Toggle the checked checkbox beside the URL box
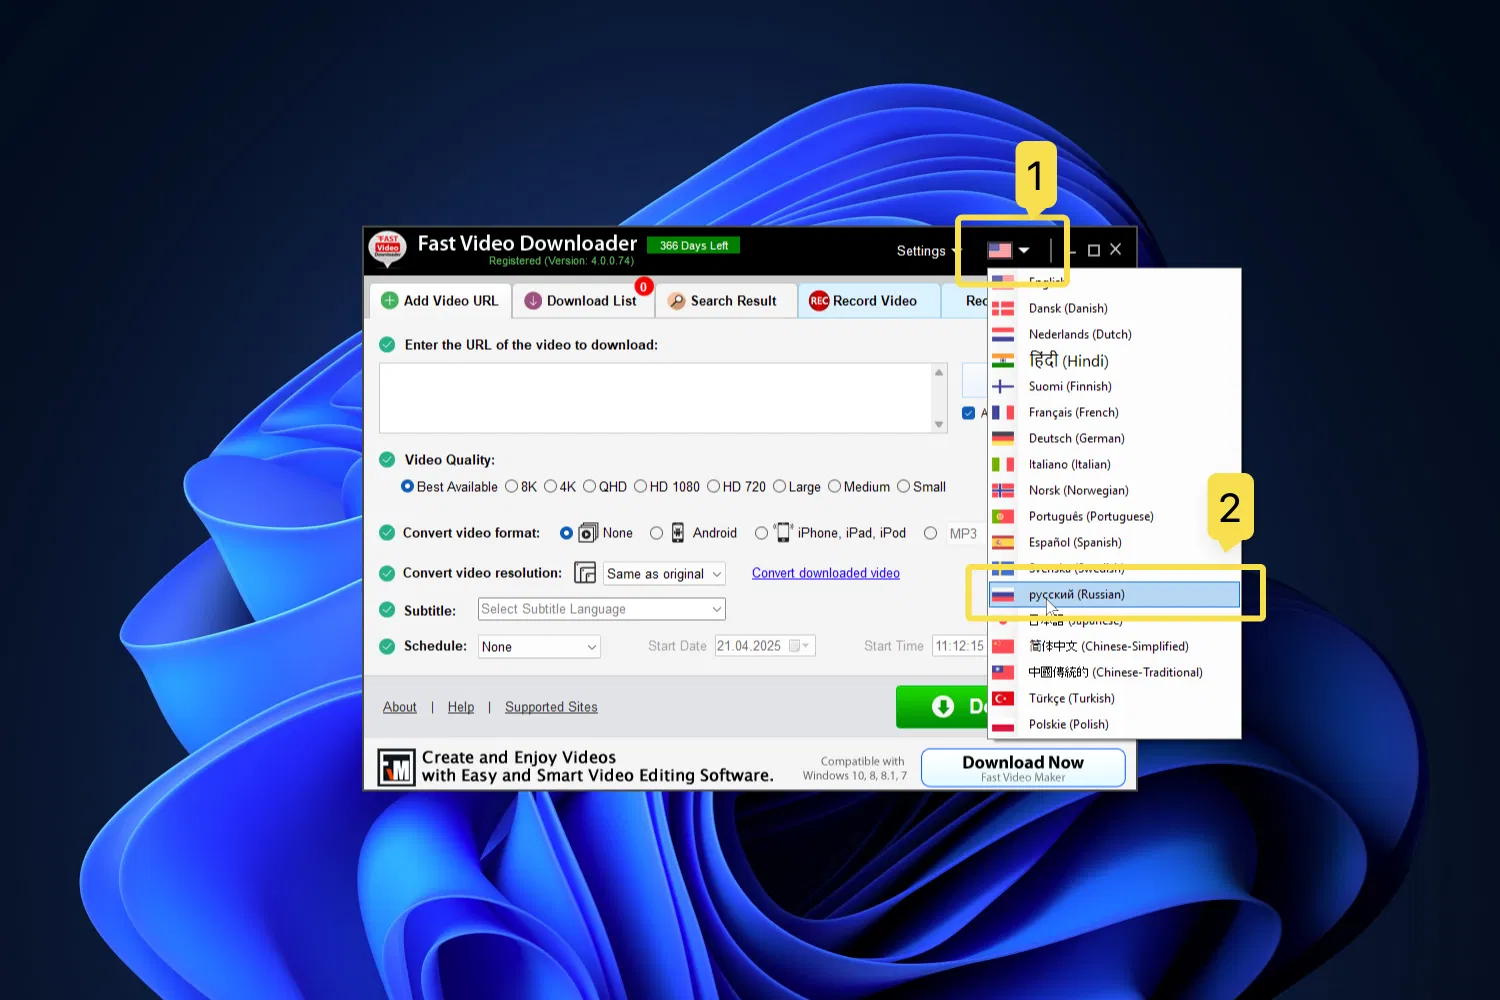Screen dimensions: 1500x1000 click(x=968, y=413)
